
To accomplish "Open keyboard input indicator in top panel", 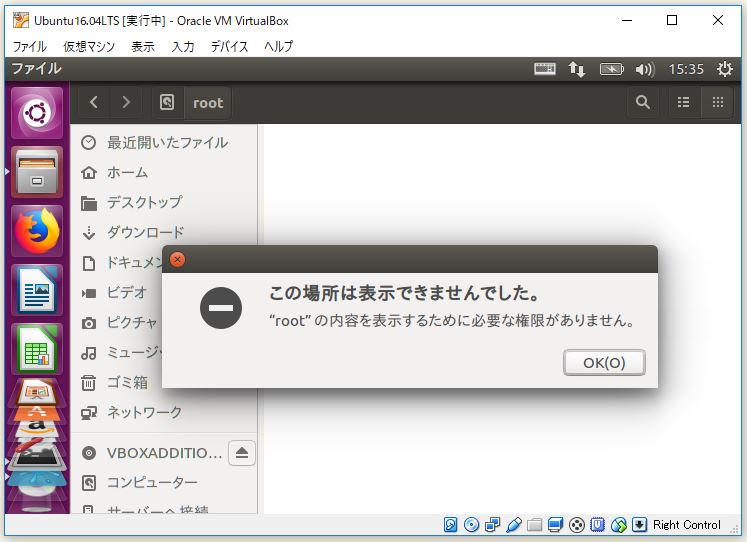I will 545,69.
